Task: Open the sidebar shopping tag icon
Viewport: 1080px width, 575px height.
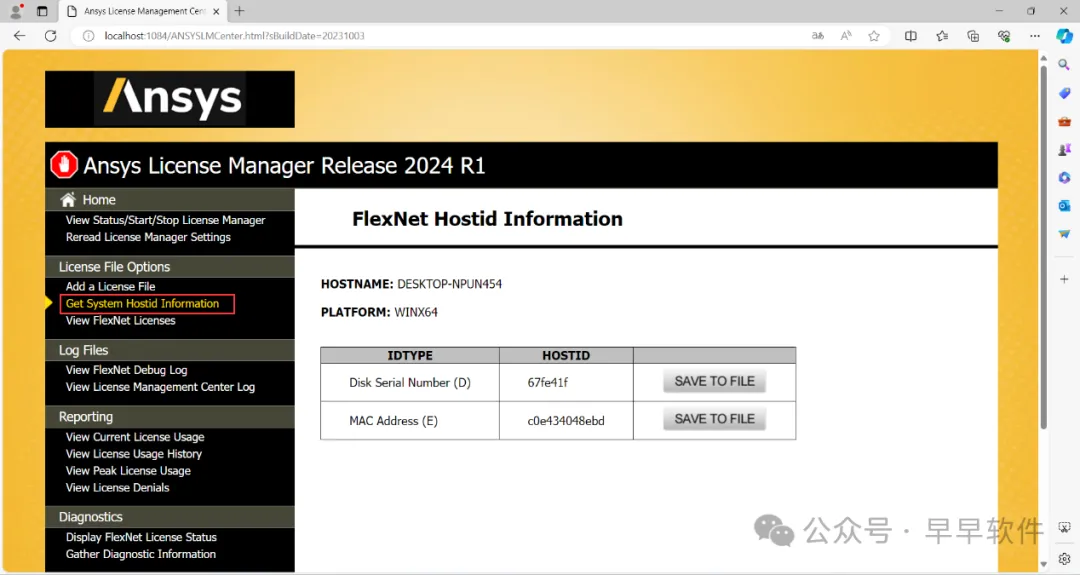Action: (1064, 93)
